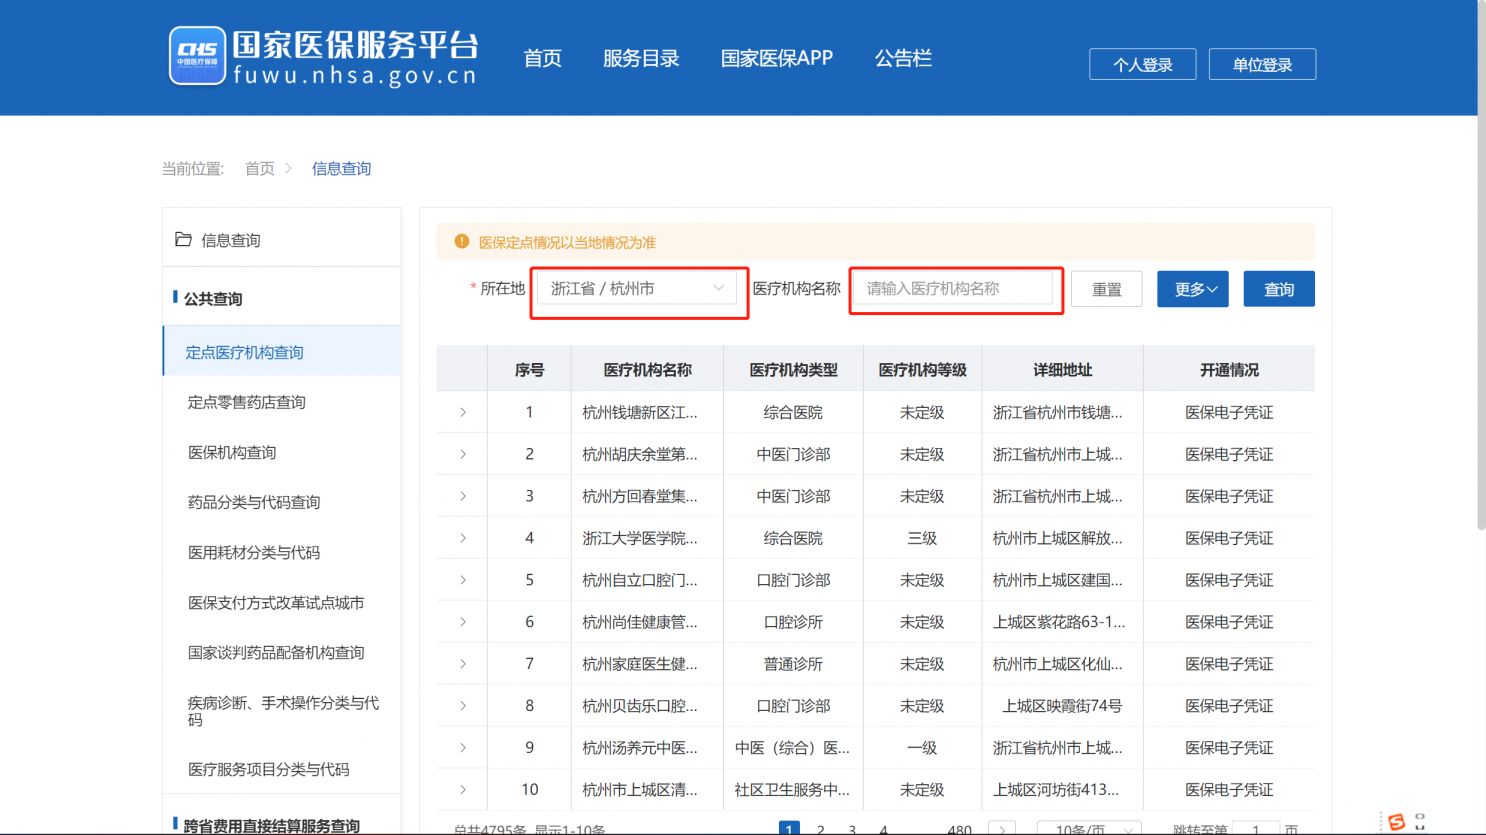Expand row 8 杭州贝齿乐口腔...
The height and width of the screenshot is (835, 1486).
pyautogui.click(x=463, y=706)
